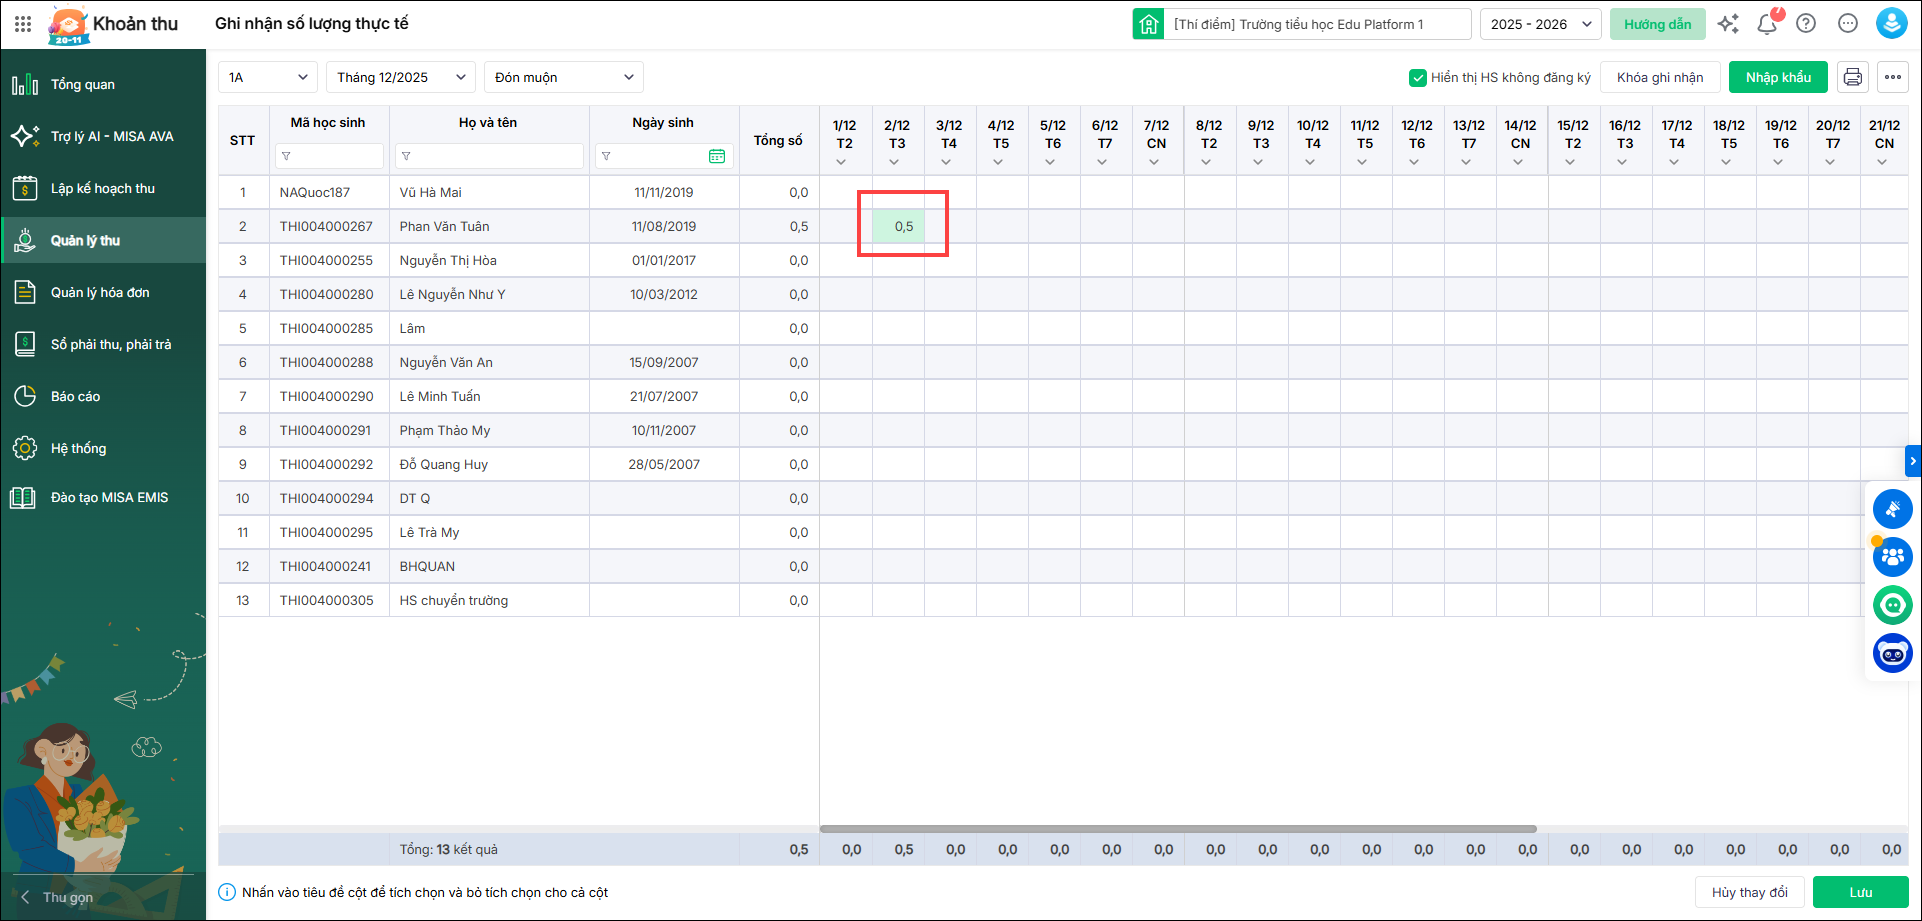Click the Mã học sinh filter input

point(329,156)
